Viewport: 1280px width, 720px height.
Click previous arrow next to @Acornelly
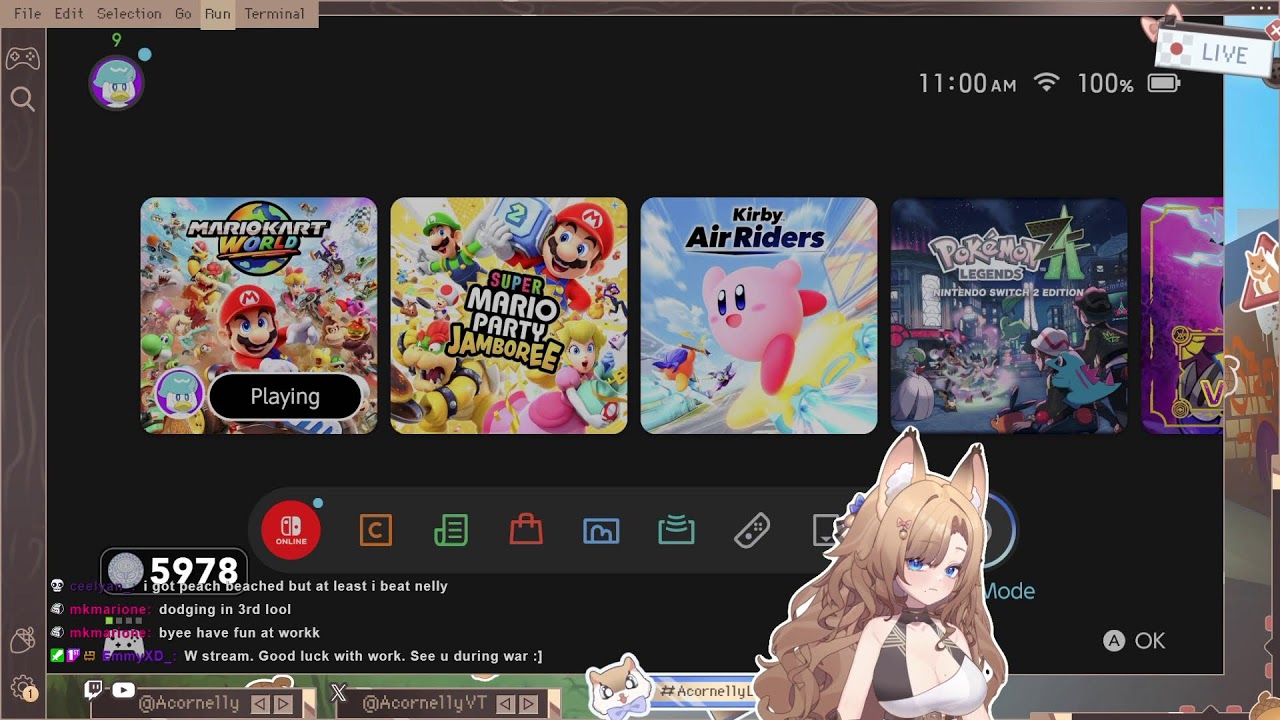pyautogui.click(x=260, y=704)
